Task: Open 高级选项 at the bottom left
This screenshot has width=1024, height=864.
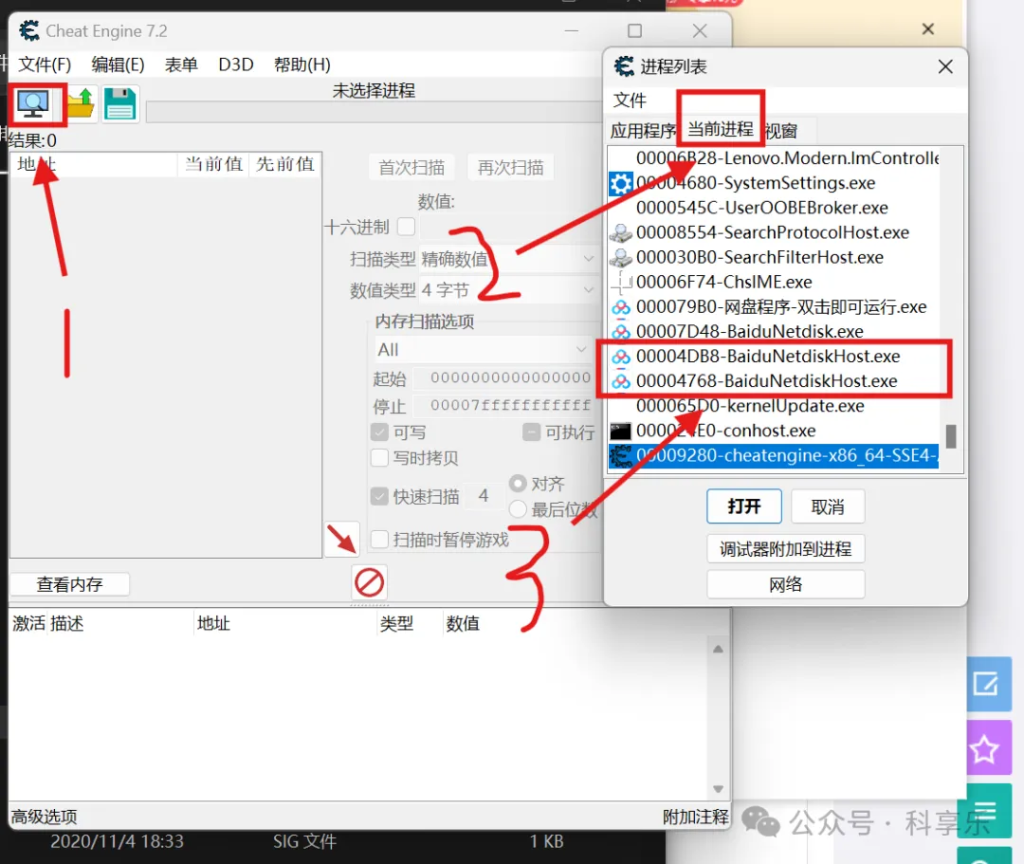Action: 44,816
